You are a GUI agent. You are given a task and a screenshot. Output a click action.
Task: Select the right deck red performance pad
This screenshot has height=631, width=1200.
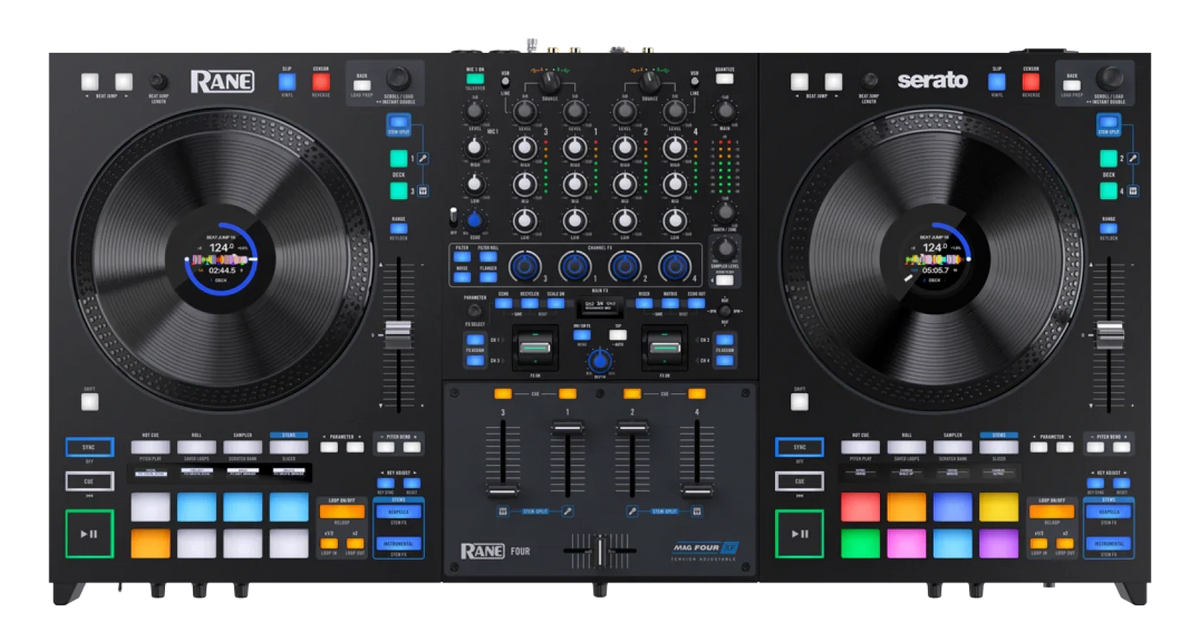click(x=860, y=508)
